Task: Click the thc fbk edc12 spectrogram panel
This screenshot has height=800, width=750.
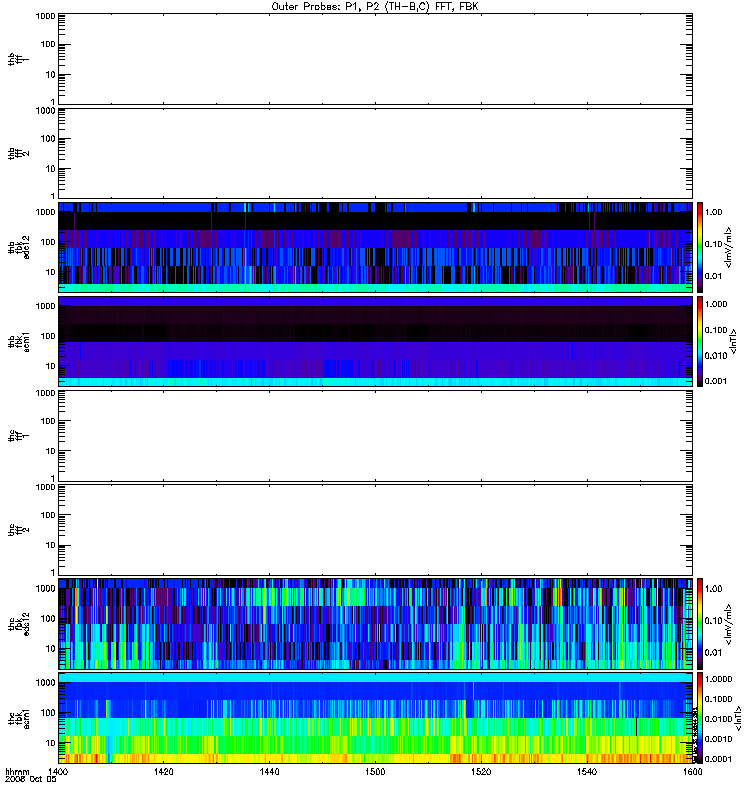Action: pyautogui.click(x=375, y=624)
